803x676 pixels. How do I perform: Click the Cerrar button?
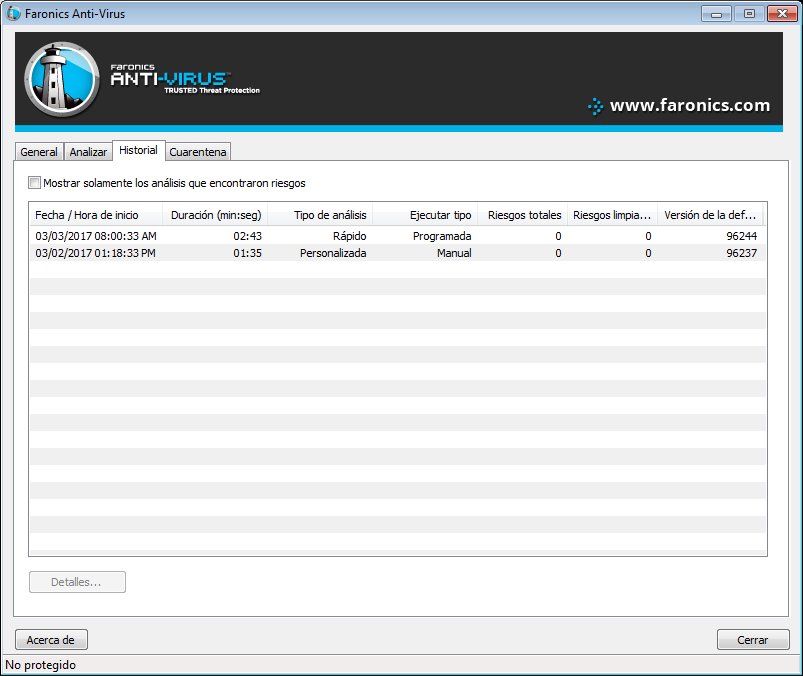coord(753,640)
